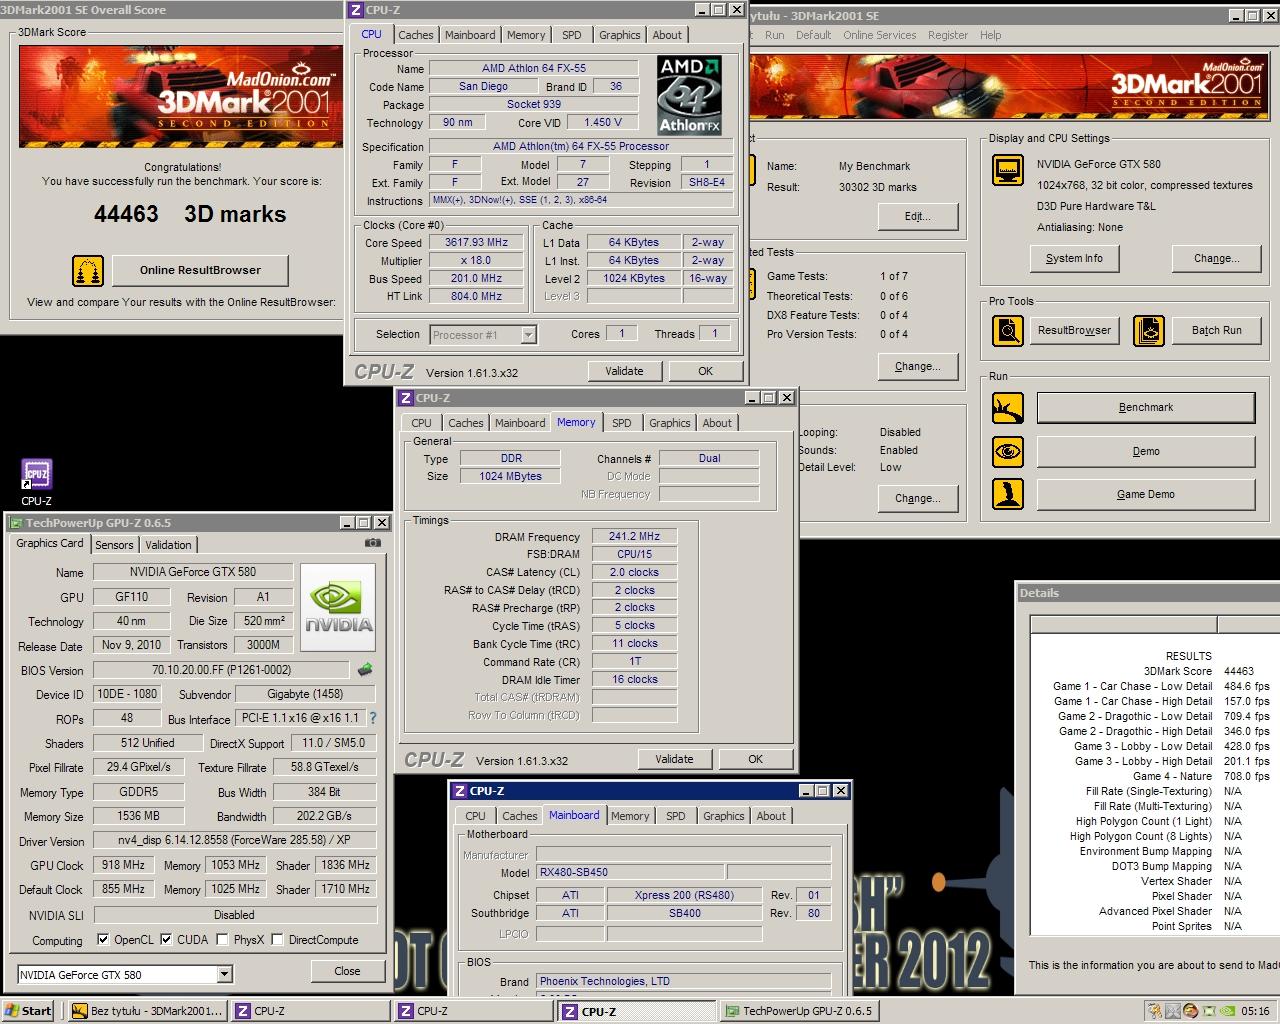Click the system tray first icon

point(1155,1011)
